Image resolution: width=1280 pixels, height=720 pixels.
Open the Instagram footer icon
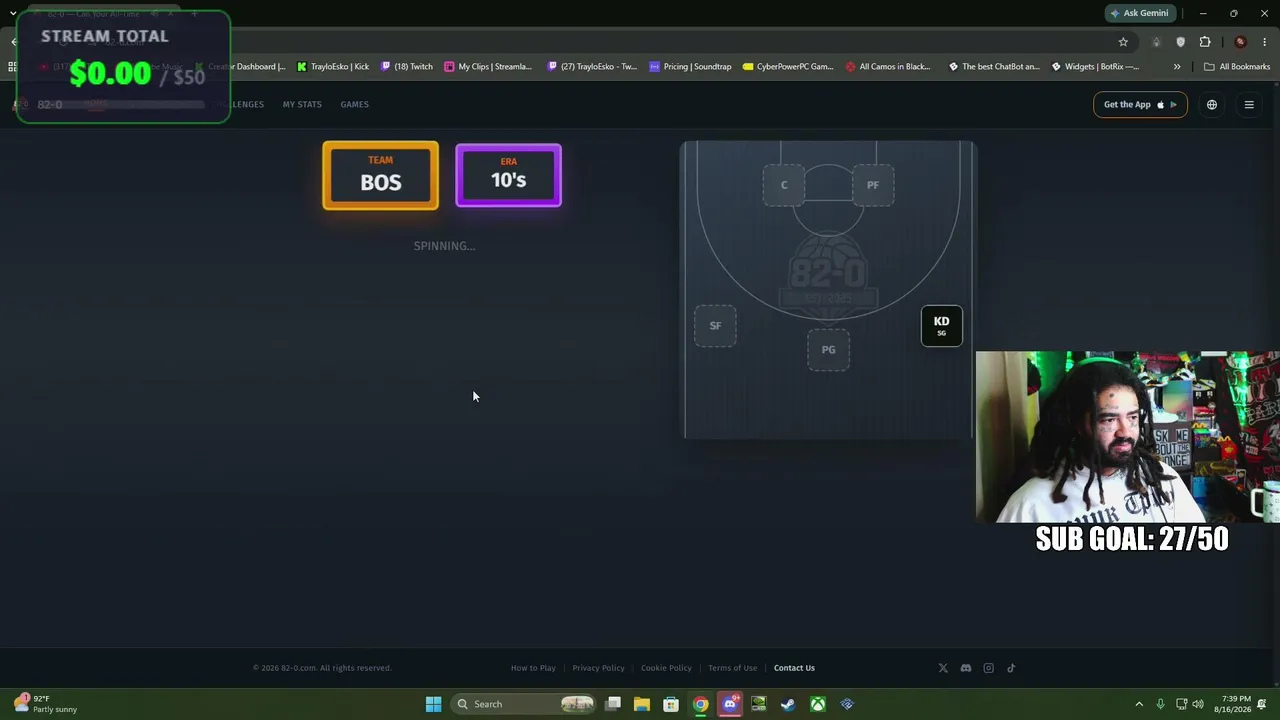(x=989, y=668)
